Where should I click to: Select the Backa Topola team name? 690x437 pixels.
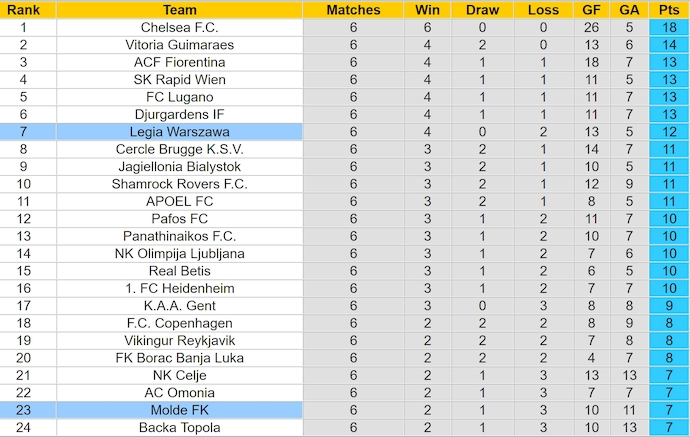pos(179,428)
